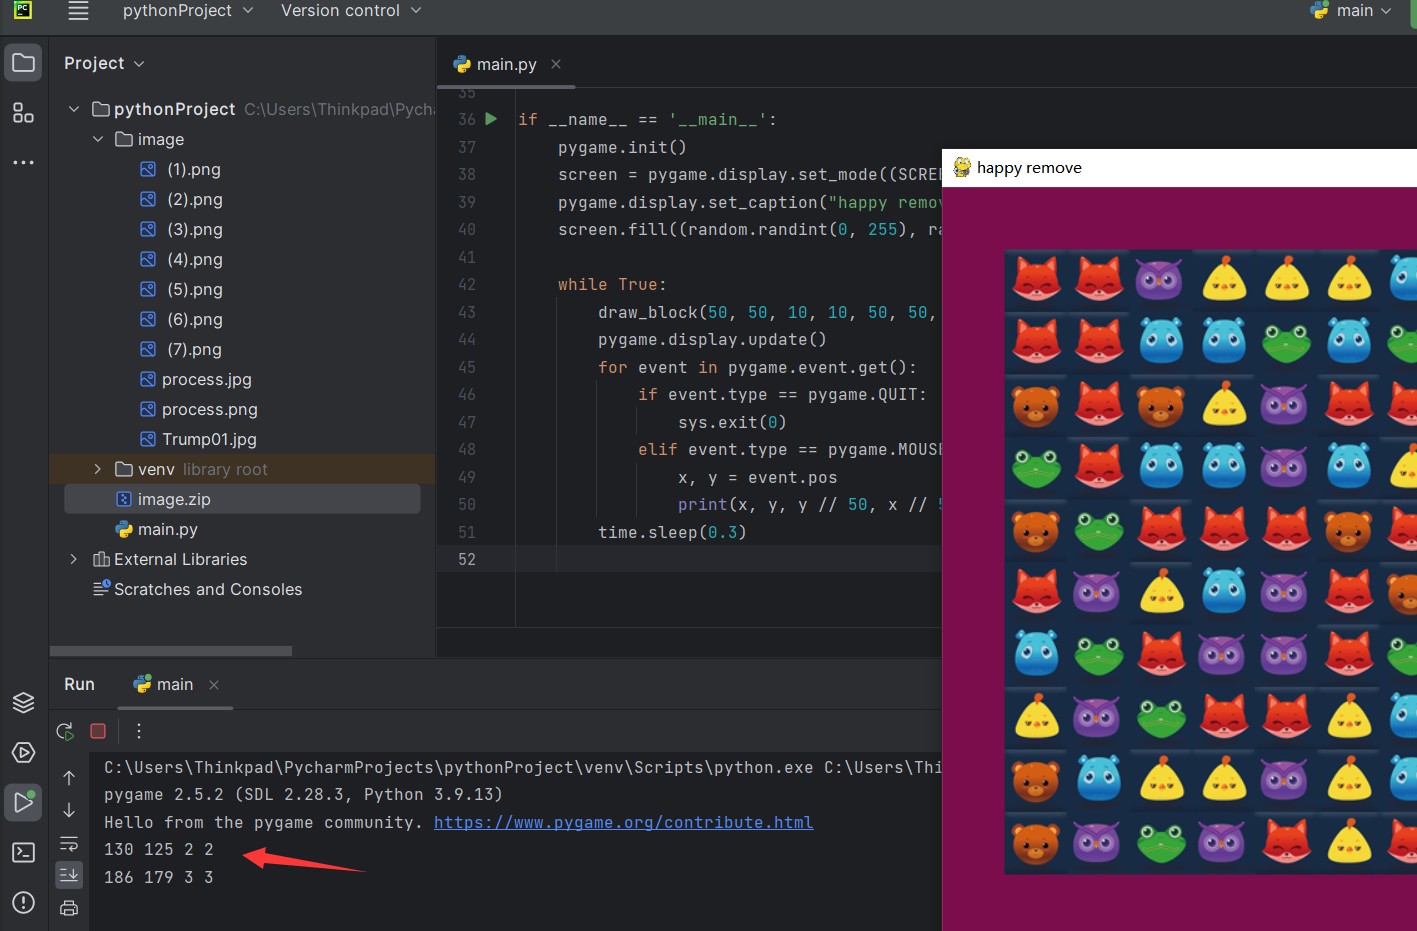Click 'while True:' on line 42
Screen dimensions: 1417x931
[x=612, y=284]
